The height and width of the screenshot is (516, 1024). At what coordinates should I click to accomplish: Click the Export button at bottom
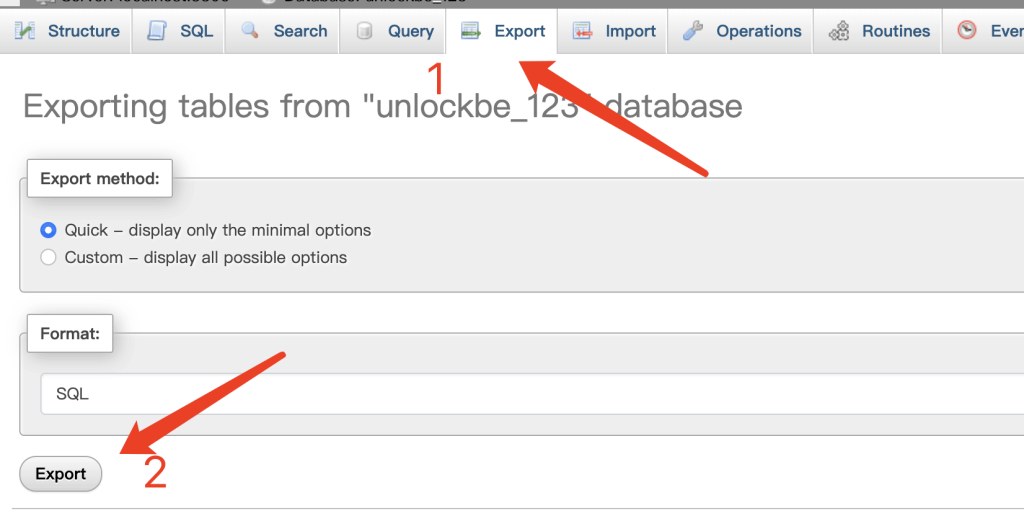[x=61, y=474]
